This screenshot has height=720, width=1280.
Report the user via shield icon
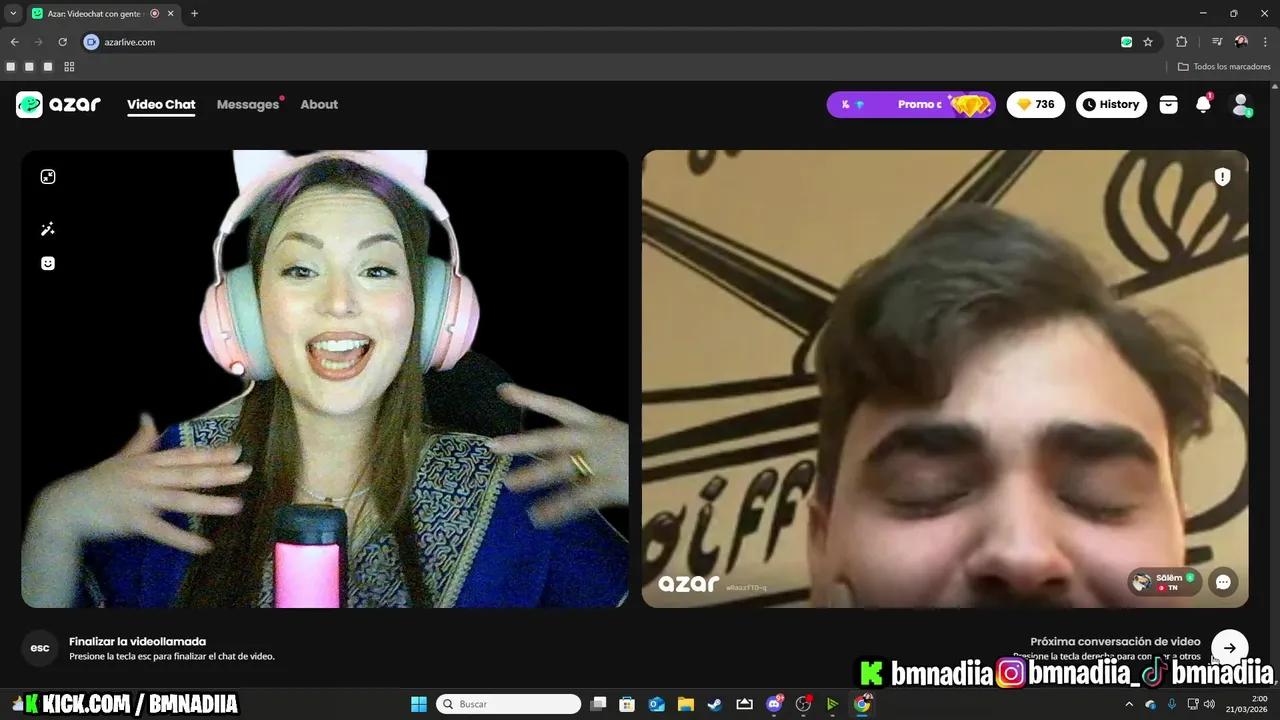click(1222, 177)
